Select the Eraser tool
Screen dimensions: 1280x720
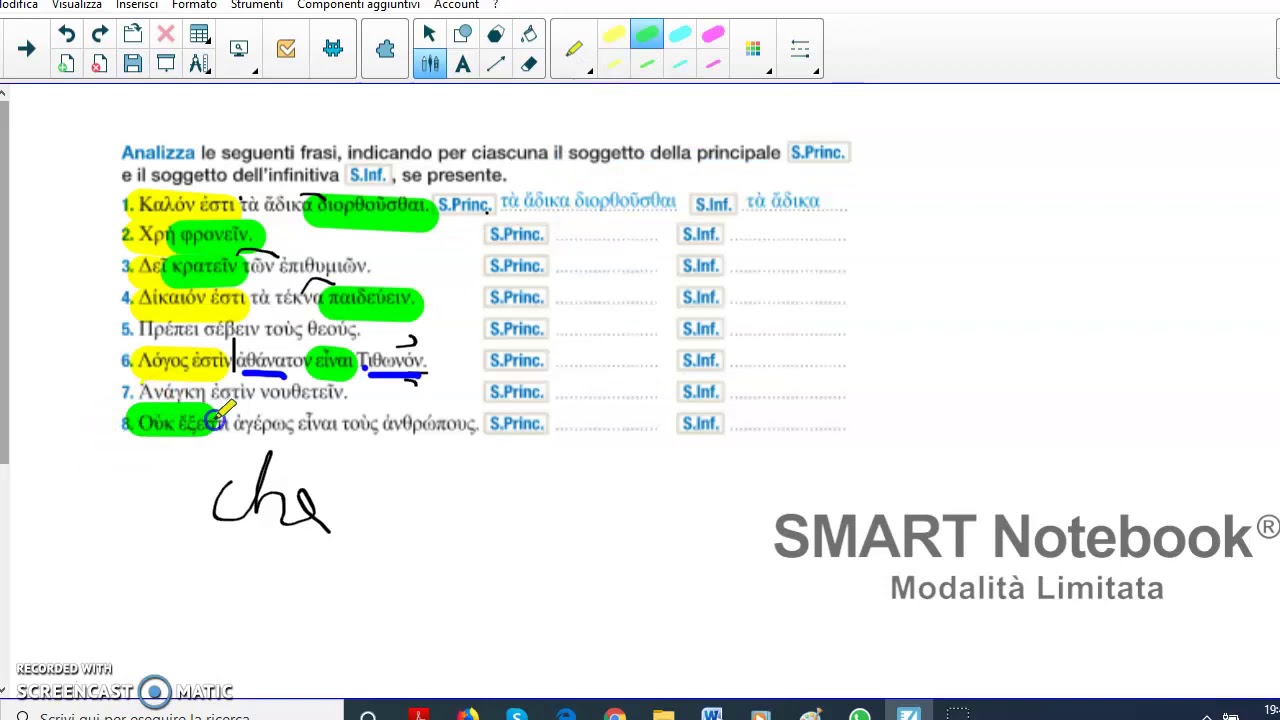click(529, 65)
